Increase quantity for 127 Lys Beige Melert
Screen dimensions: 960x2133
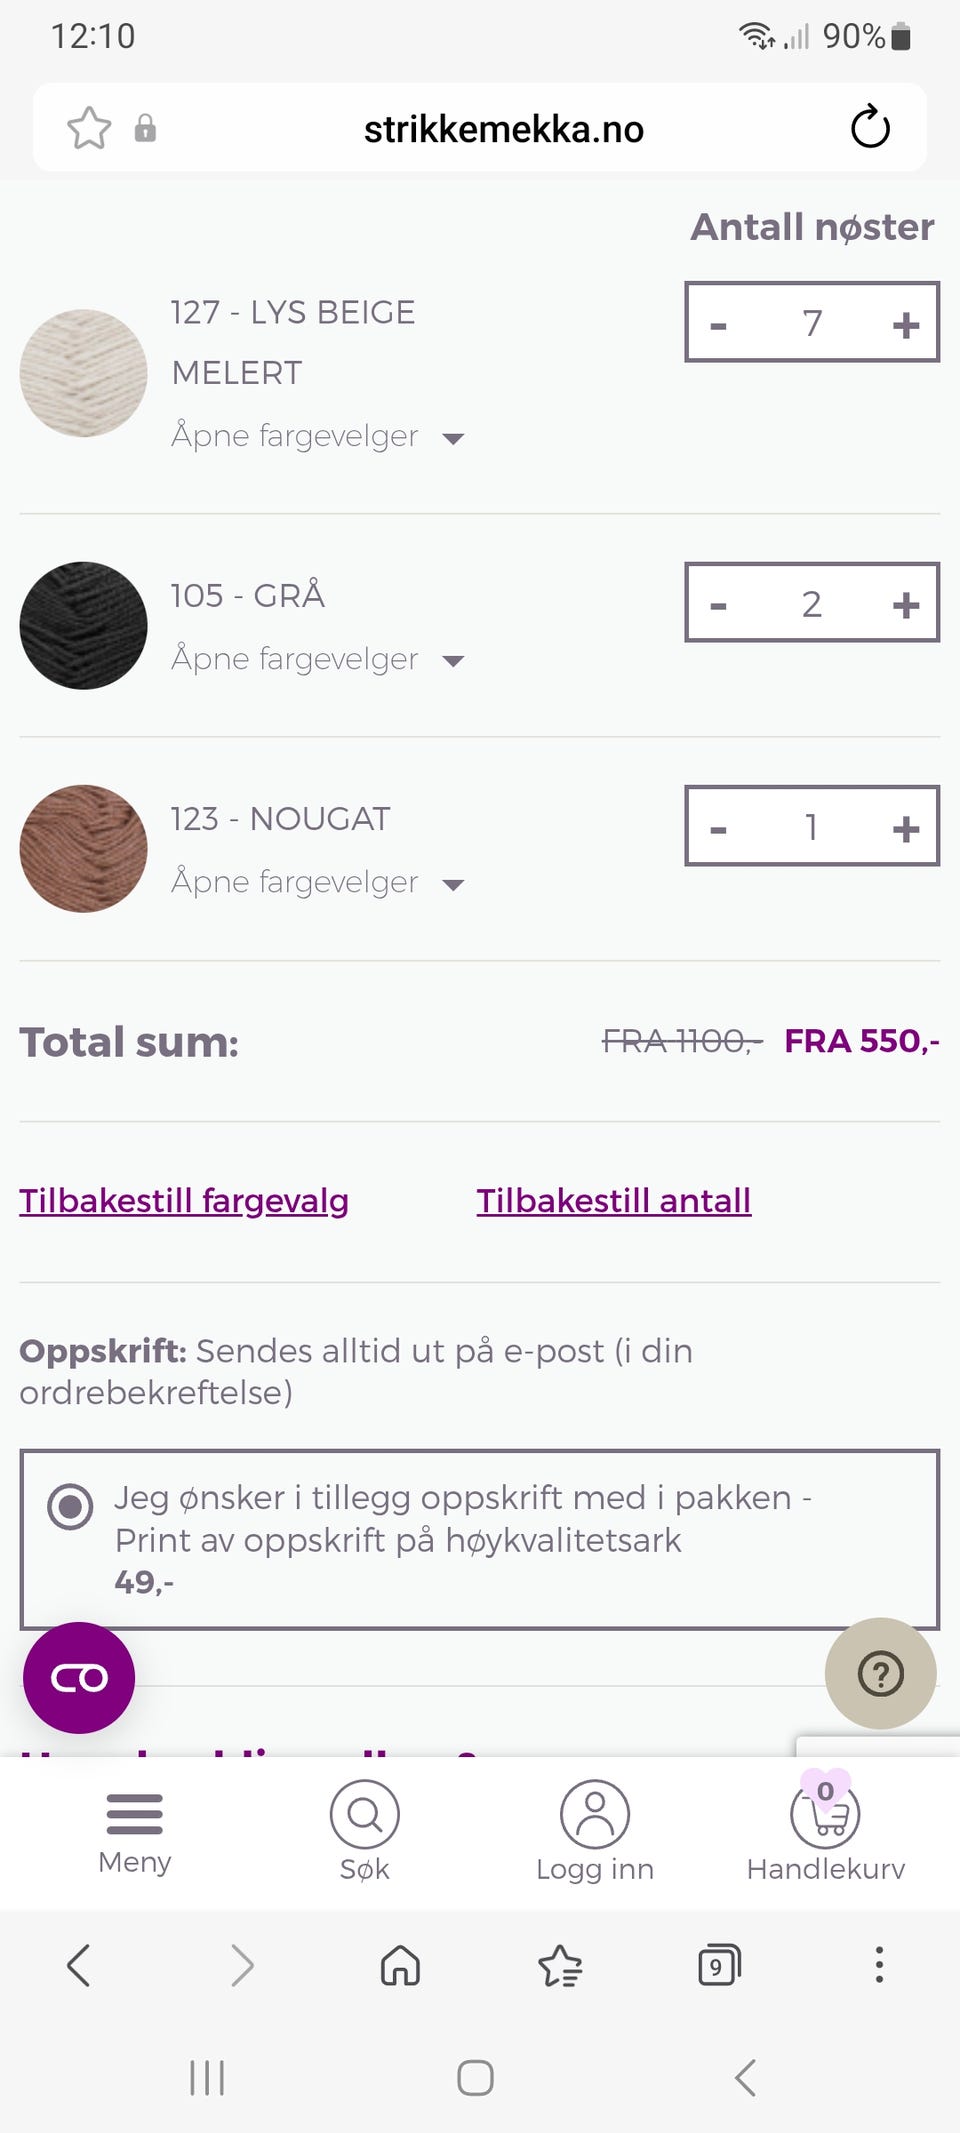pos(905,324)
